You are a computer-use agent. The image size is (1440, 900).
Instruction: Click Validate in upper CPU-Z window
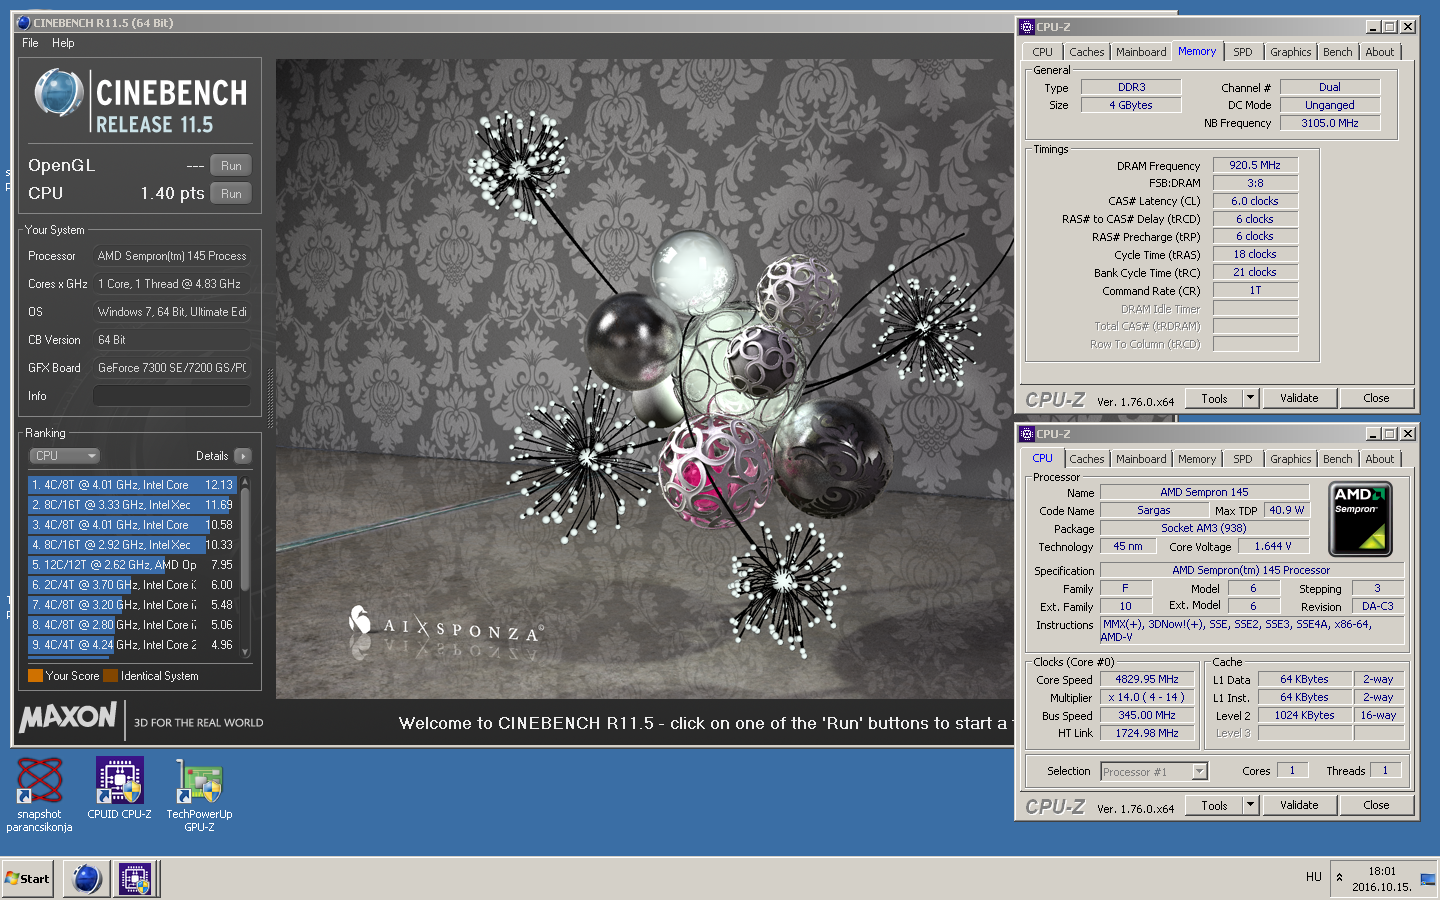click(x=1299, y=398)
